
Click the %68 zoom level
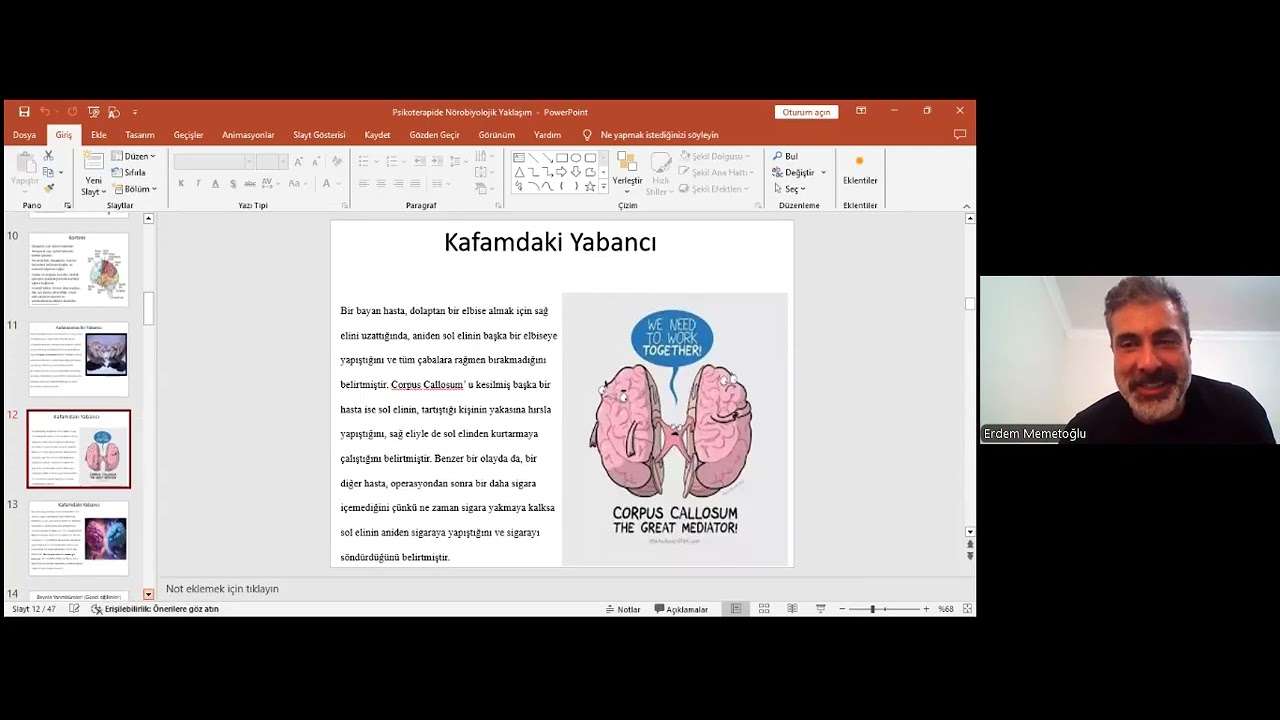(x=946, y=609)
